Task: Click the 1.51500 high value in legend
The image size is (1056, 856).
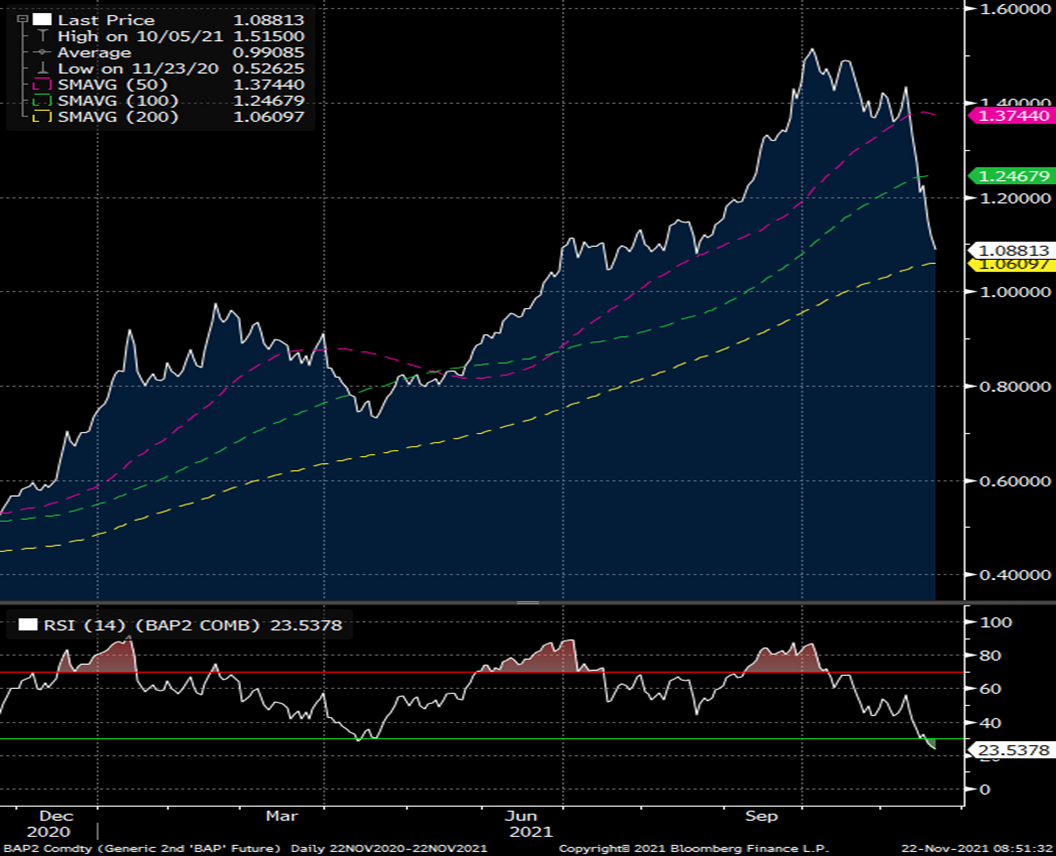Action: pyautogui.click(x=269, y=36)
